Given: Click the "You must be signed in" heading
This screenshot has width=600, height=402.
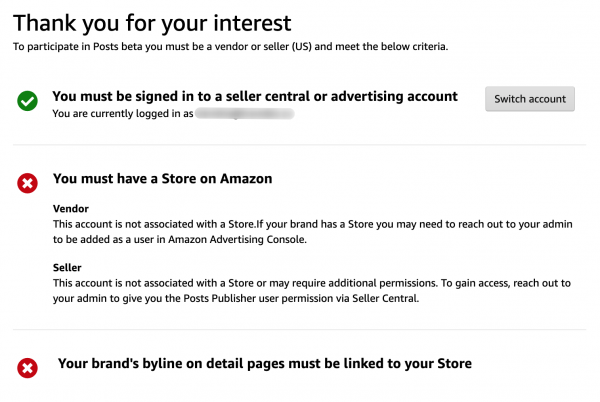Looking at the screenshot, I should pyautogui.click(x=255, y=96).
